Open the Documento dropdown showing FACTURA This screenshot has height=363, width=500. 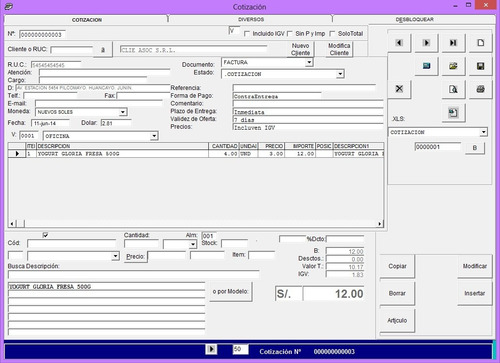coord(309,62)
